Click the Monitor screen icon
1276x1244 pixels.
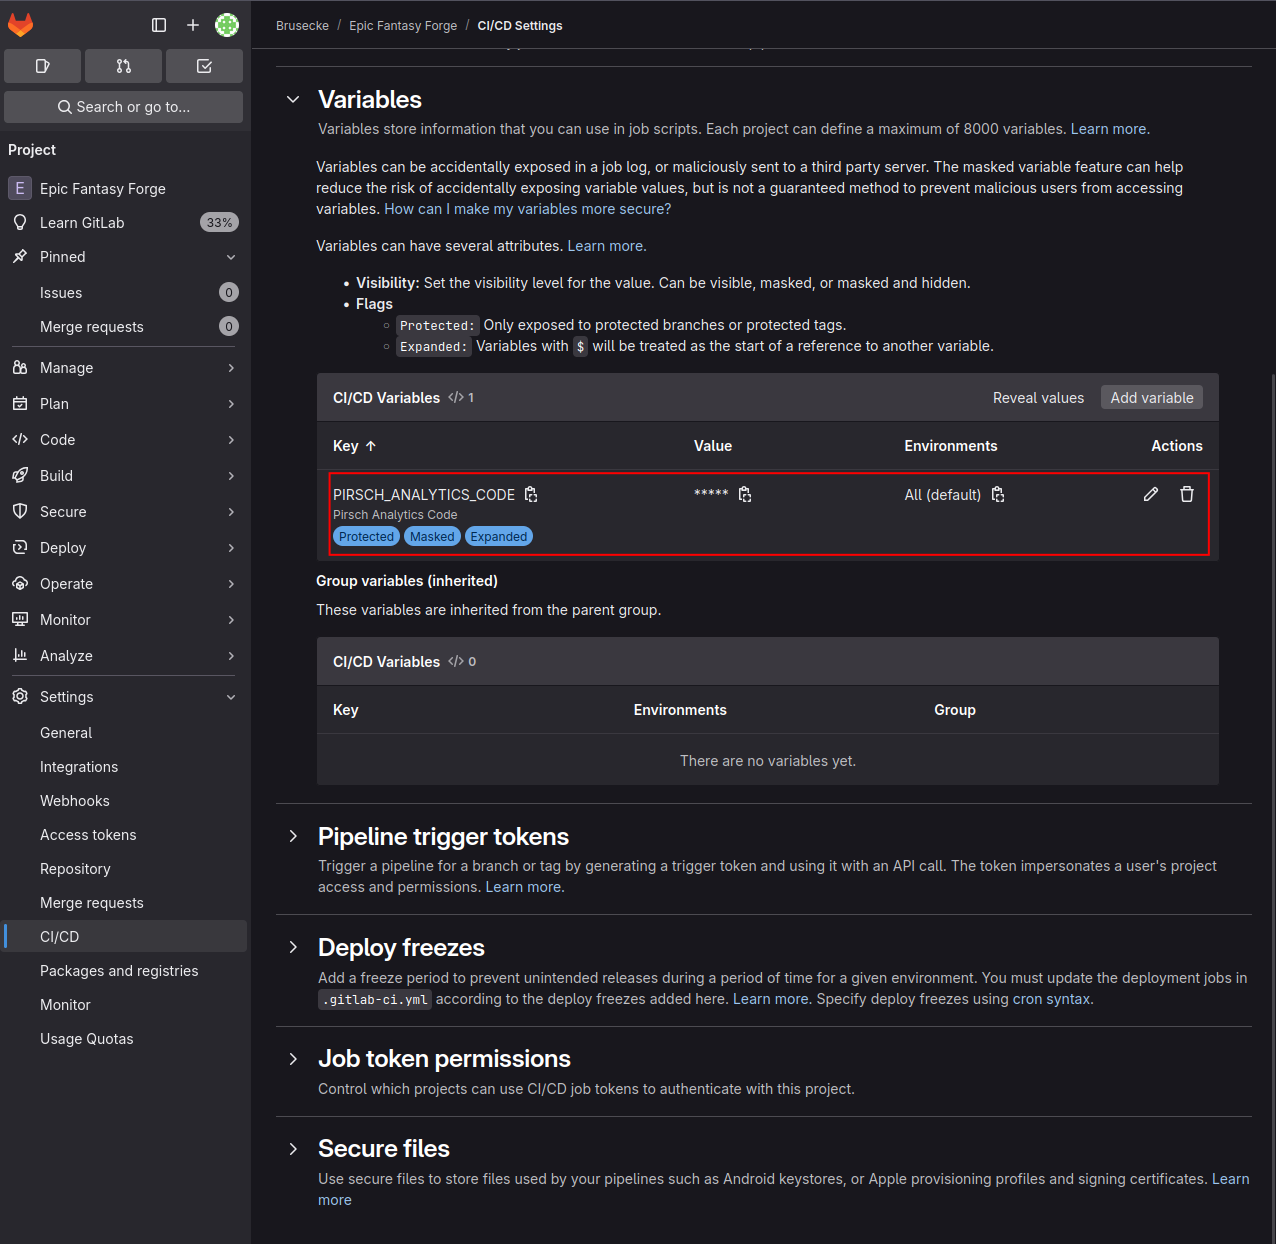[20, 620]
